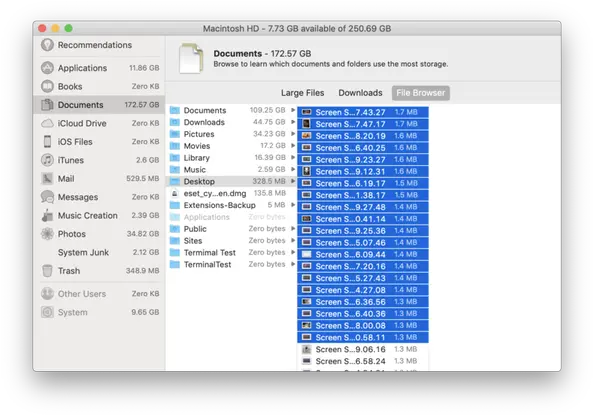The image size is (593, 415).
Task: Click the Movies folder icon
Action: [175, 146]
